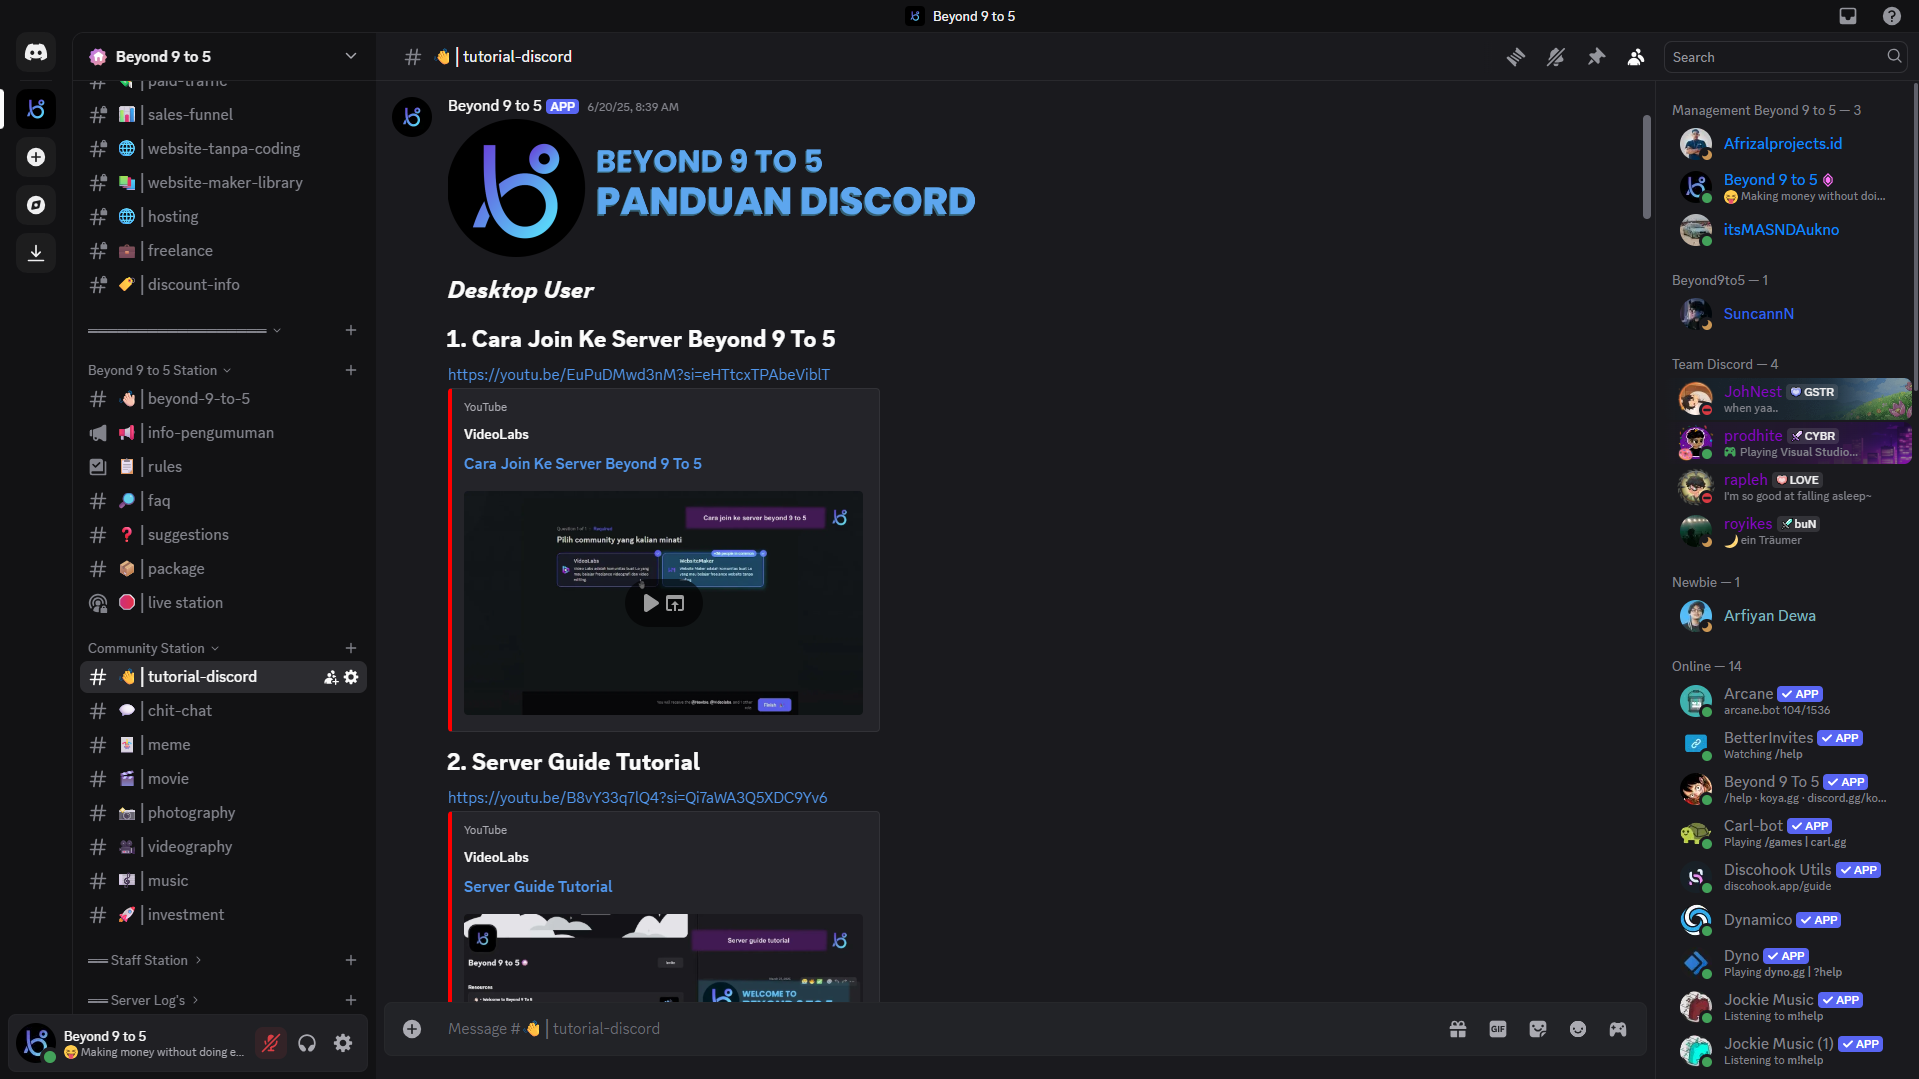Click invite people icon on tutorial-discord
This screenshot has height=1079, width=1919.
331,677
